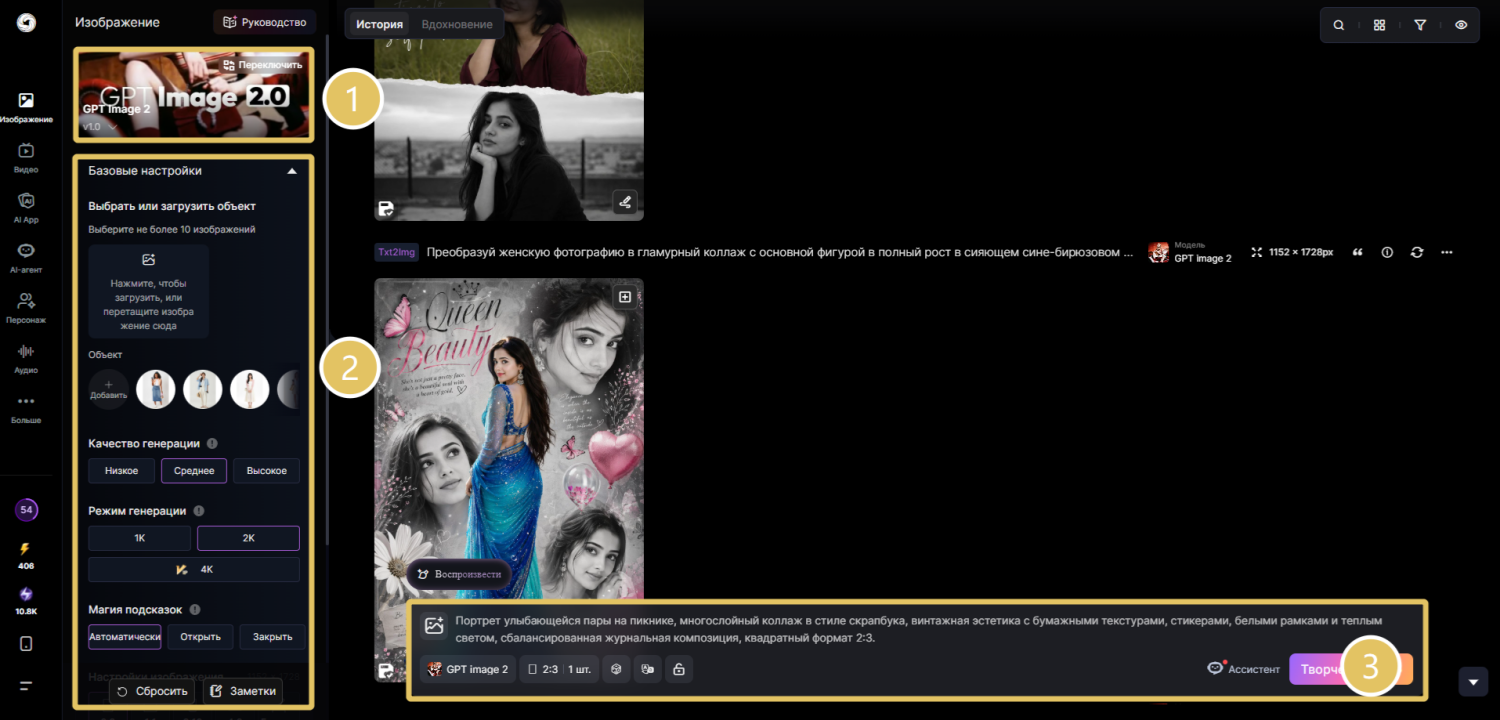Click the Сбросить reset button
Screen dimensions: 1500x720
152,691
